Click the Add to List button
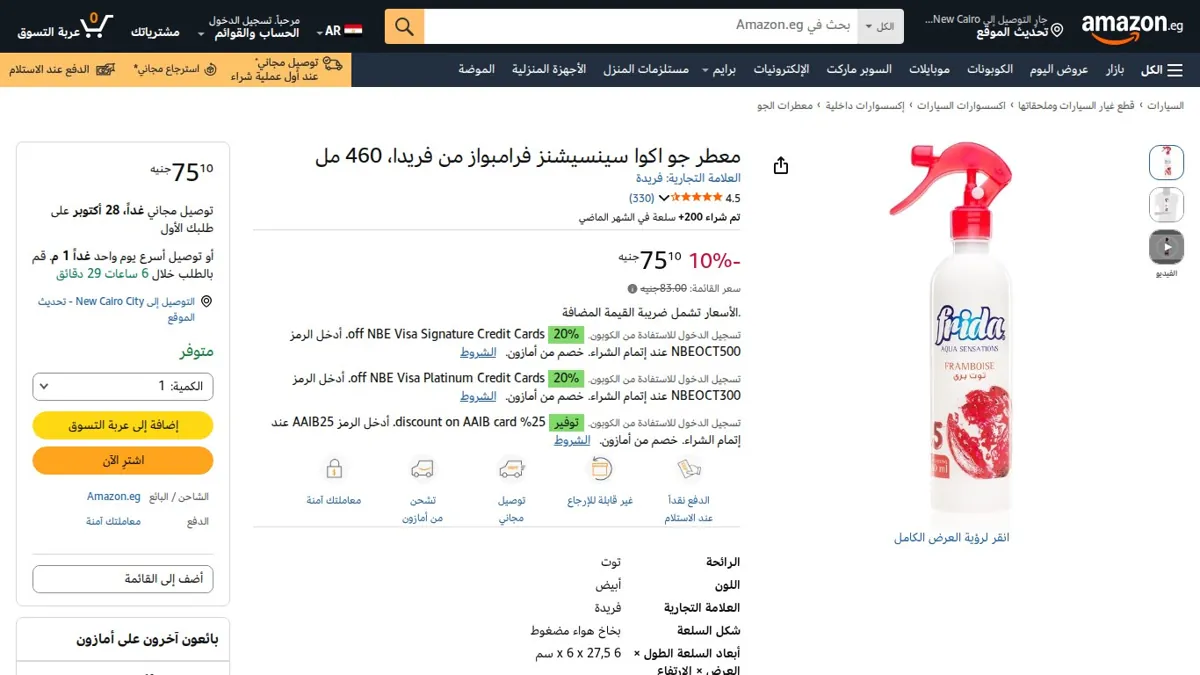Screen dimensions: 1200x675 tap(123, 579)
